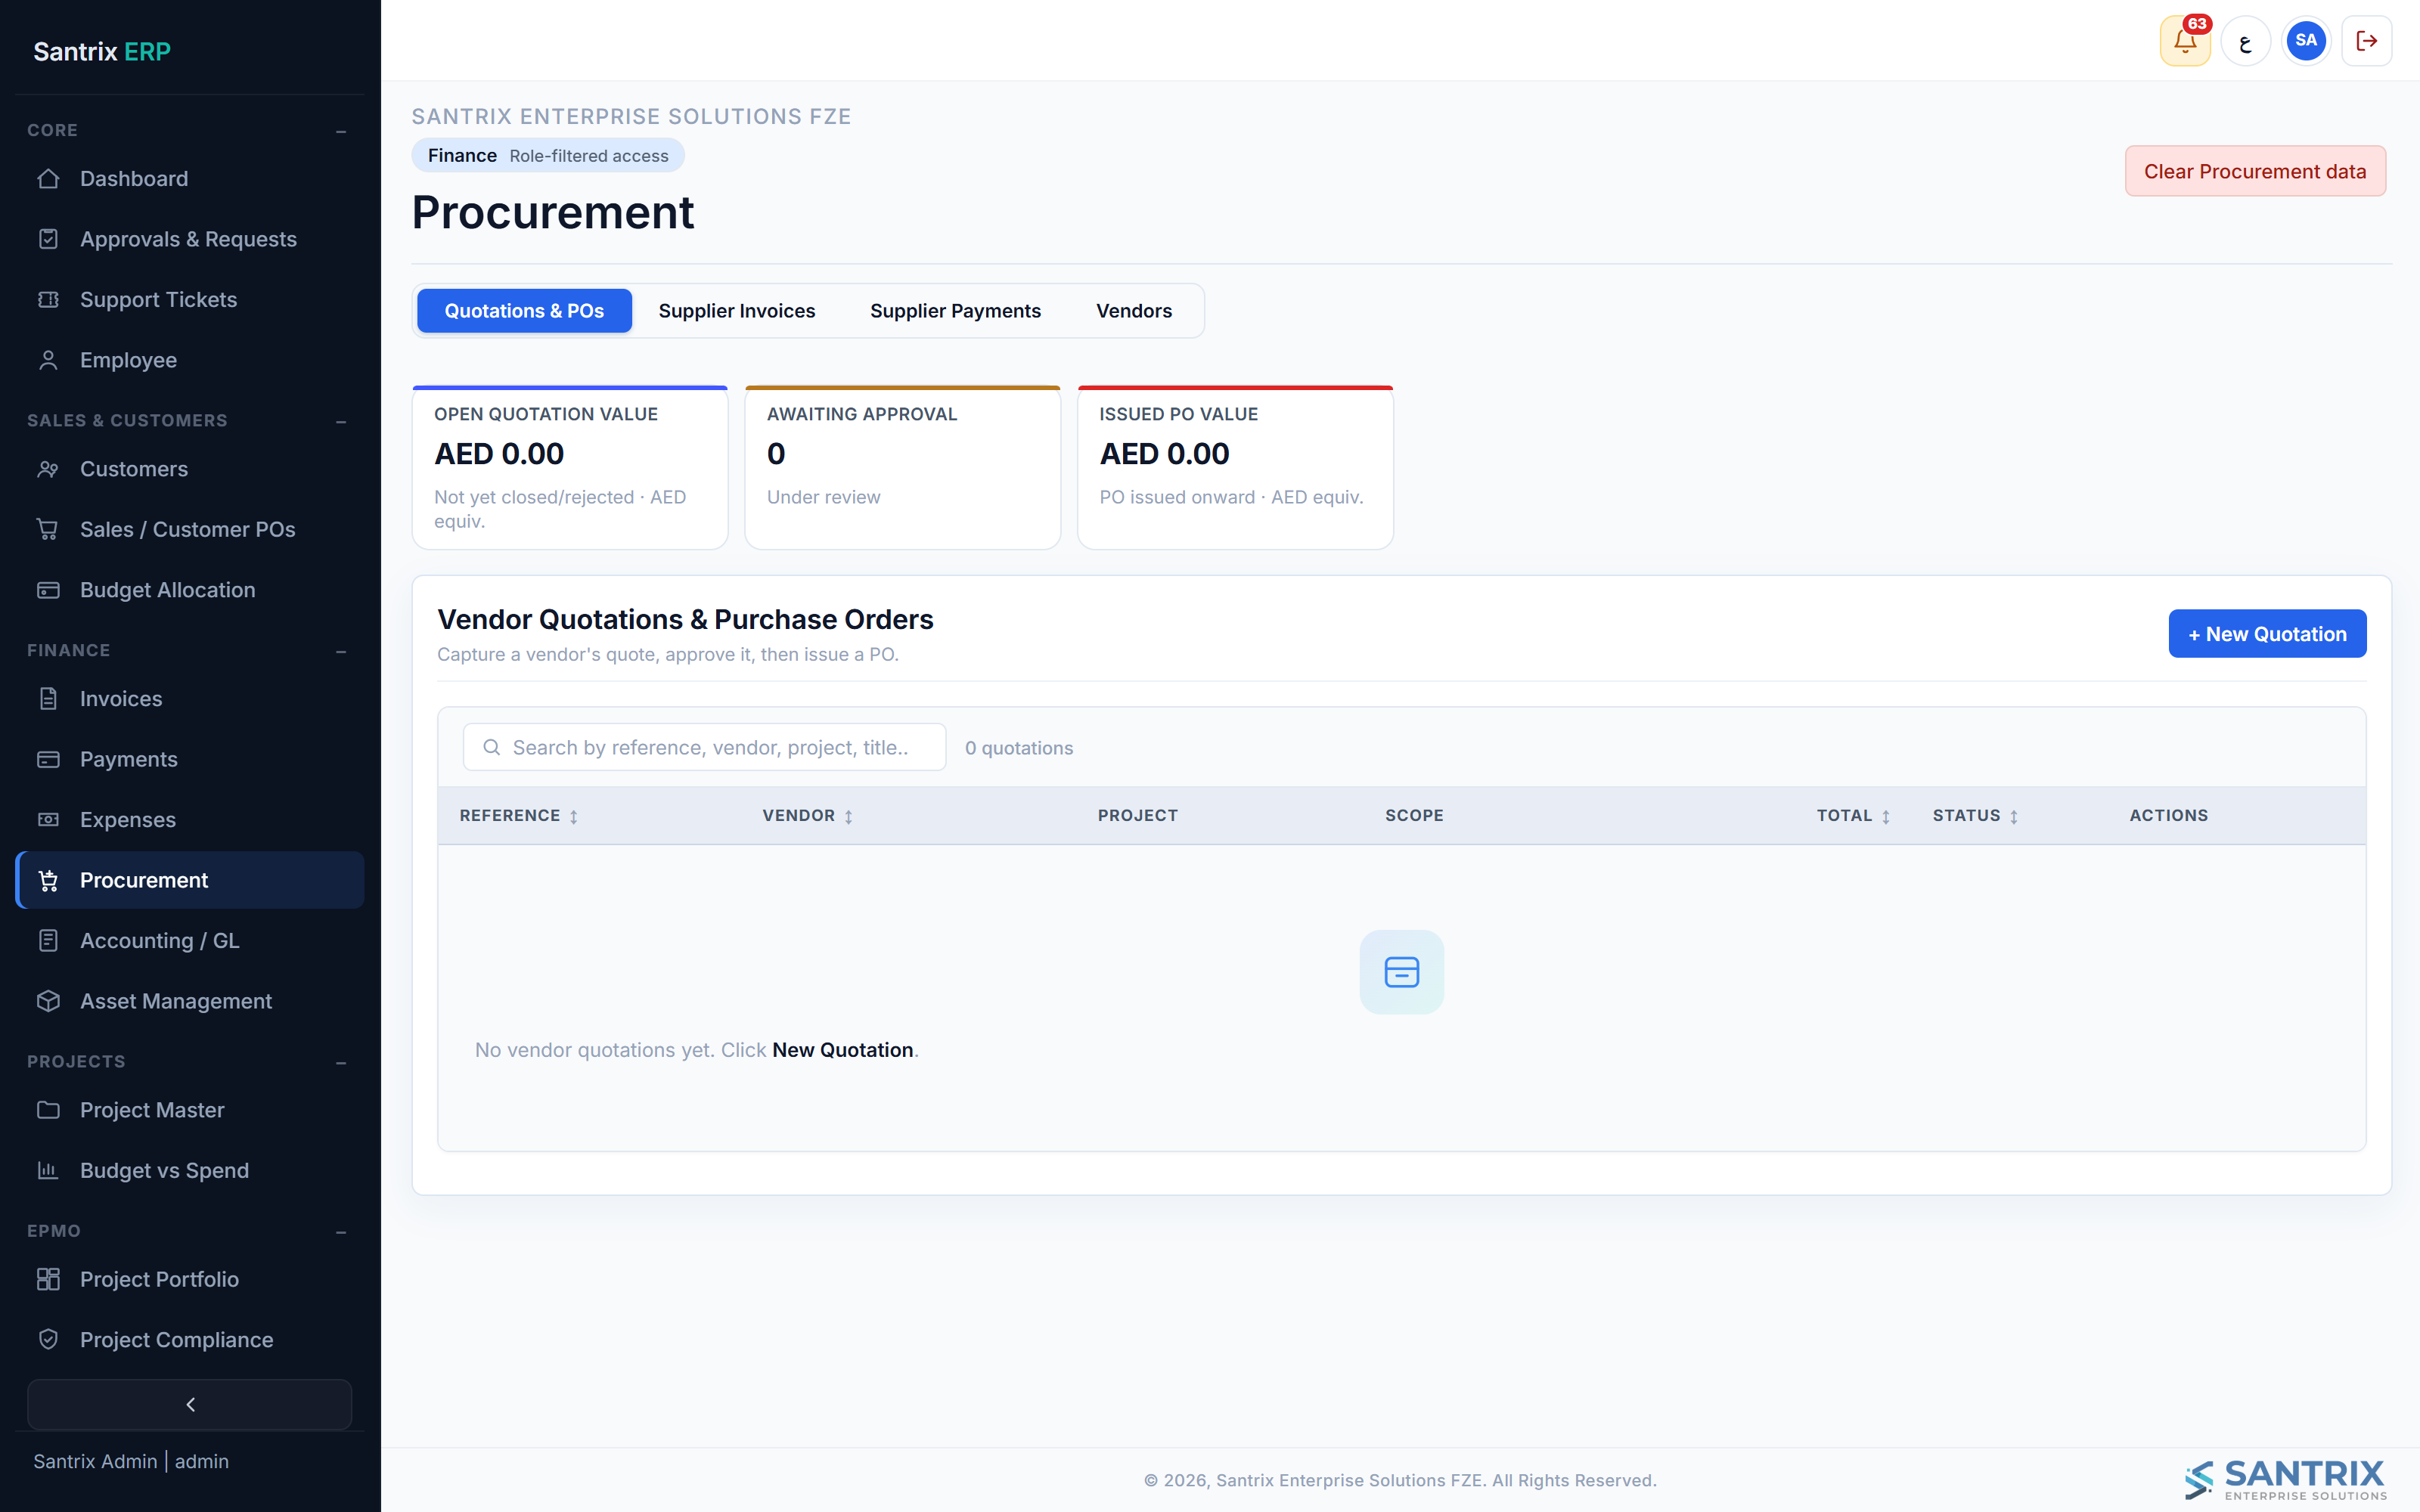
Task: Open Payments in the sidebar
Action: click(x=190, y=759)
